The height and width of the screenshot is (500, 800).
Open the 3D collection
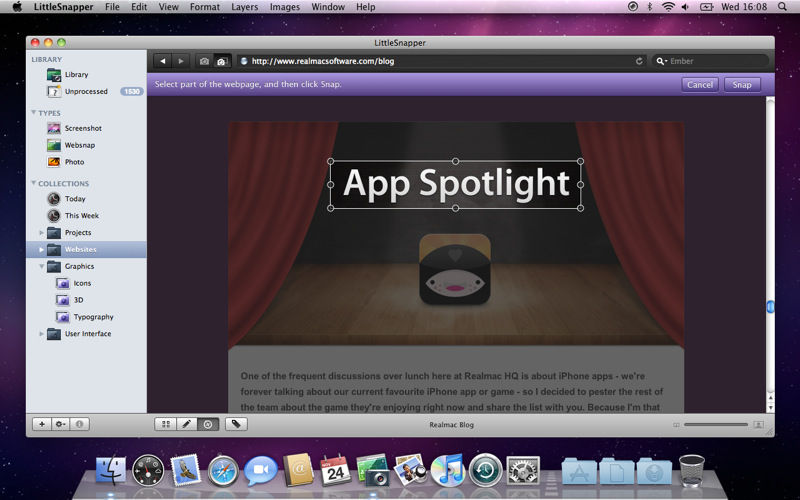click(78, 299)
